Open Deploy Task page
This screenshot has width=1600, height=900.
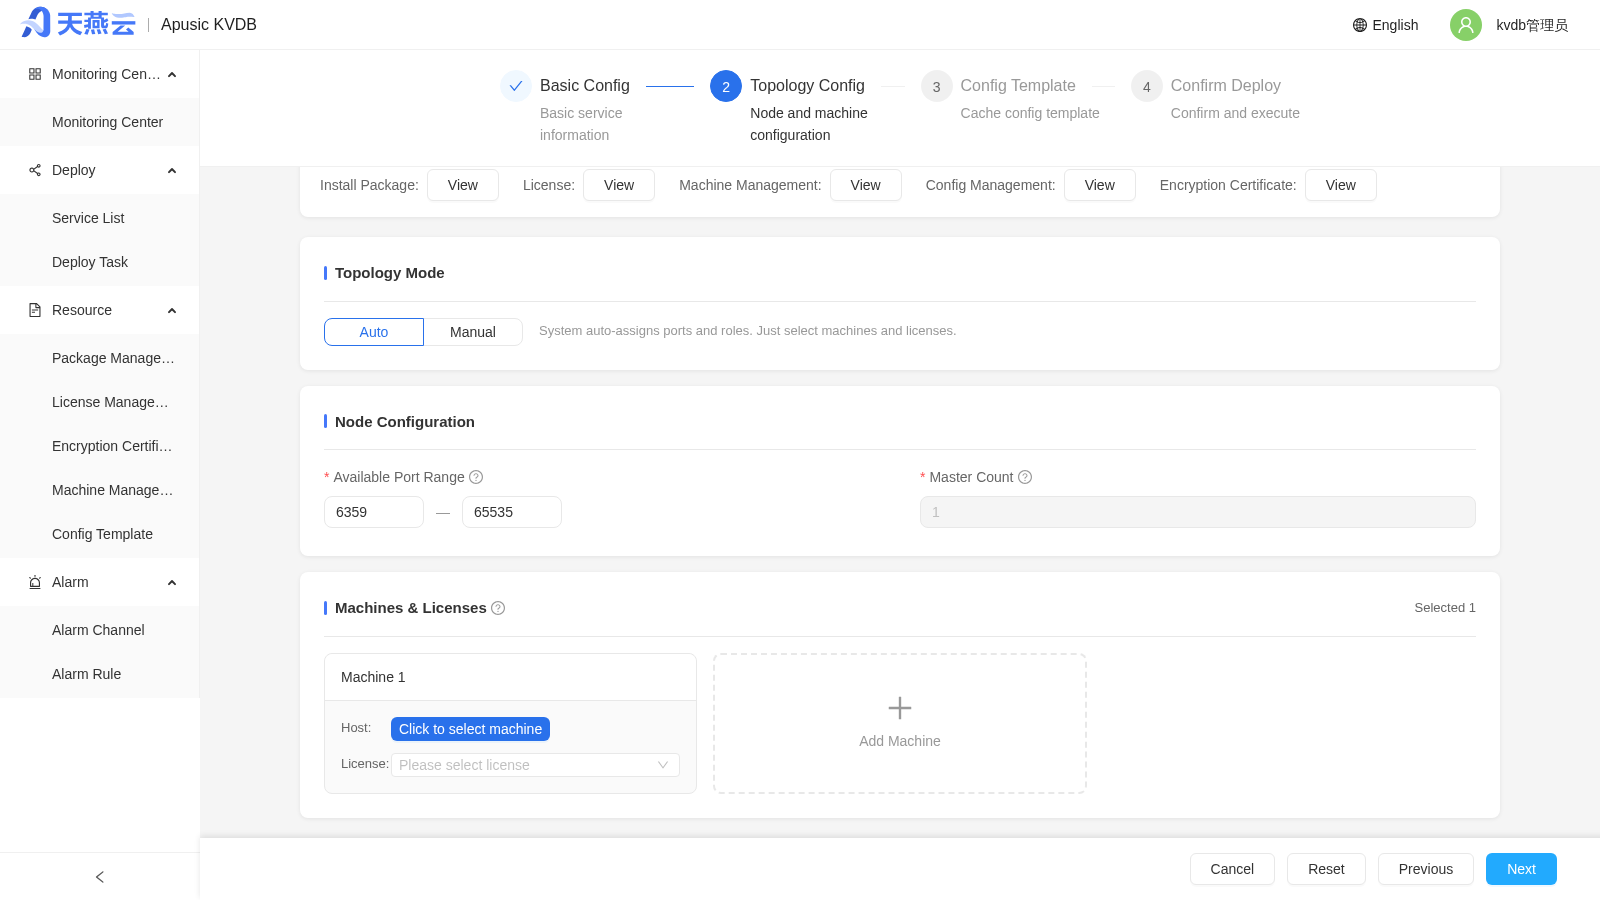pyautogui.click(x=100, y=262)
